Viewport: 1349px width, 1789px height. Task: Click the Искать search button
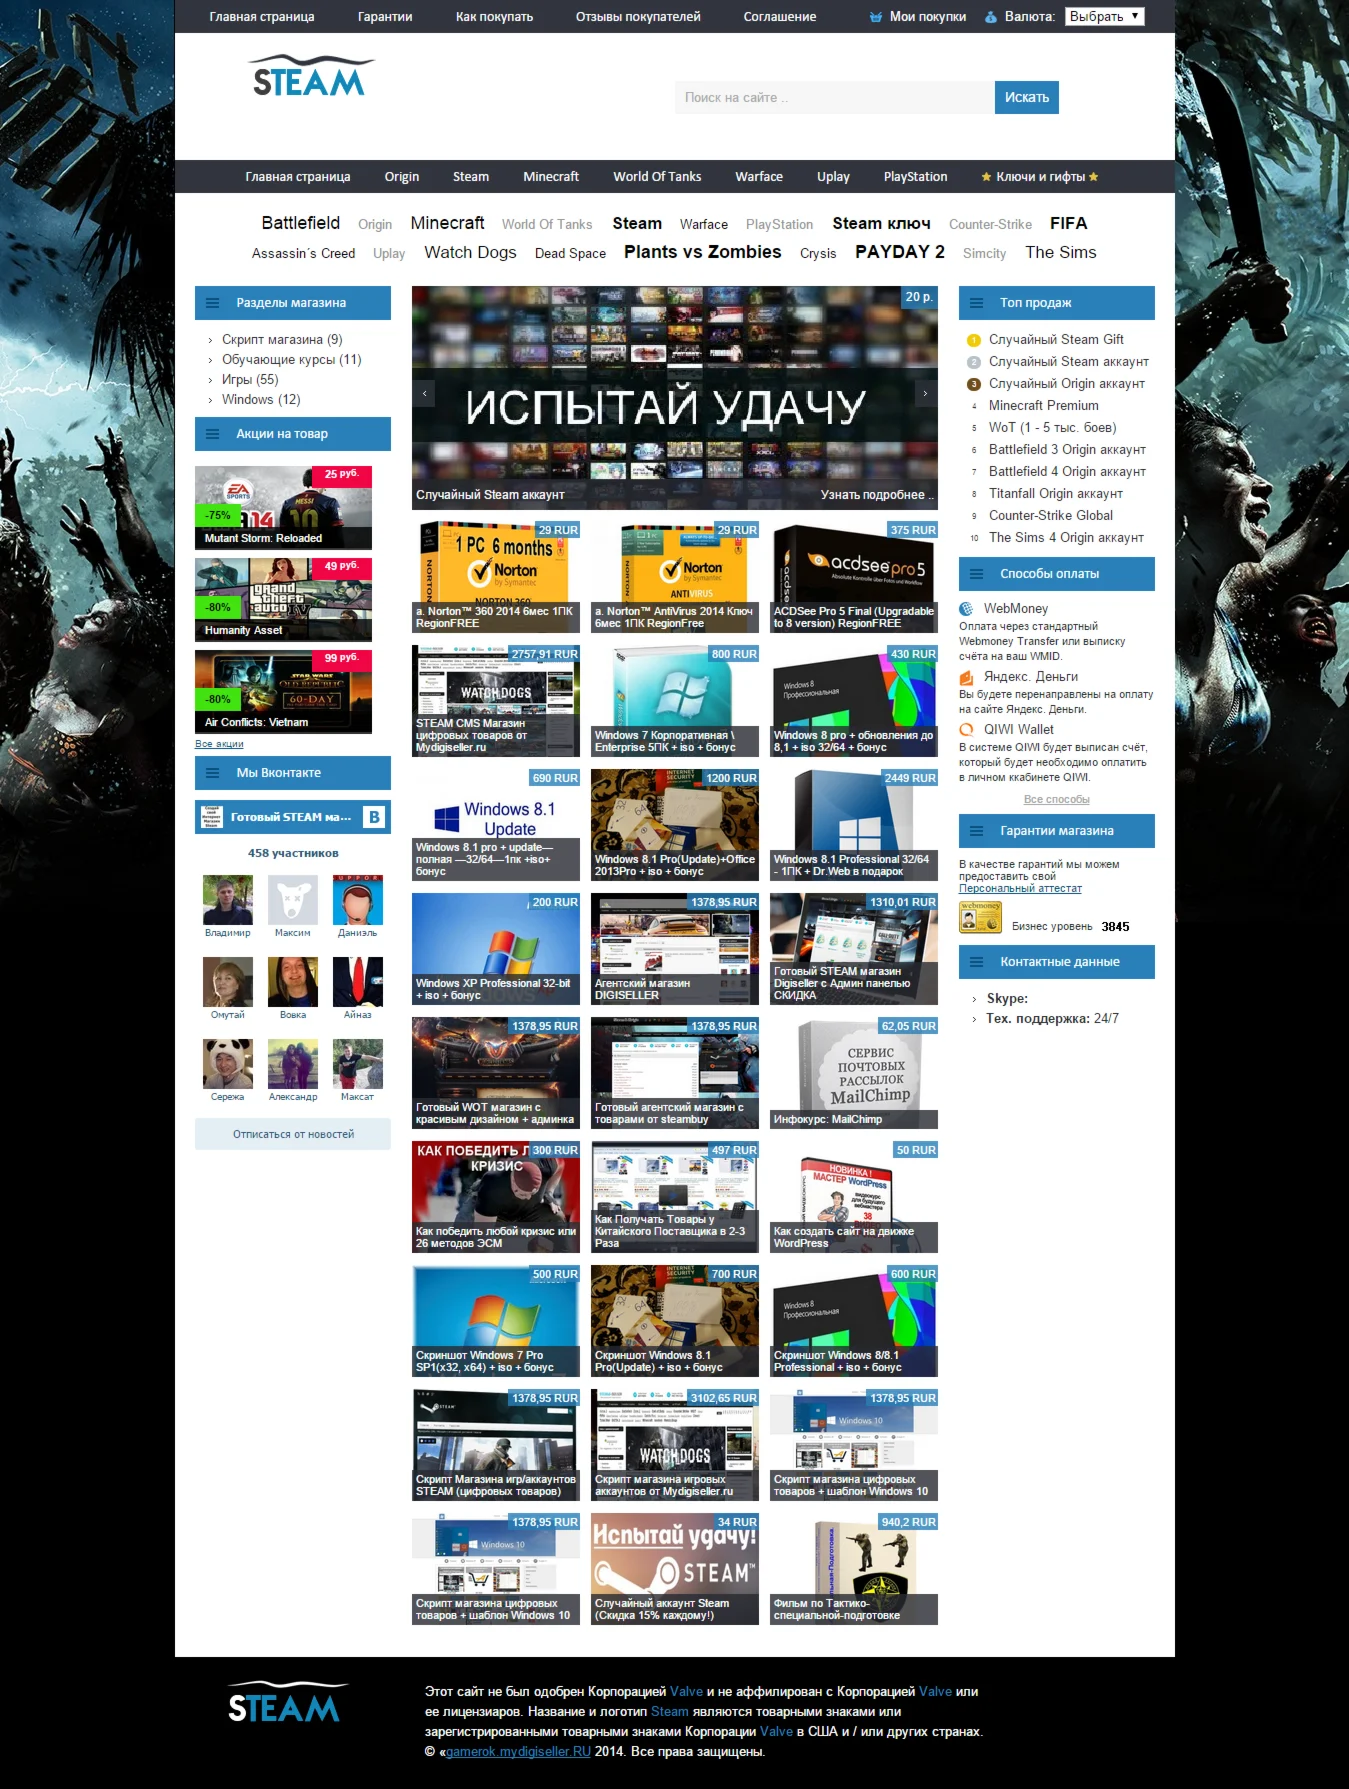1027,98
